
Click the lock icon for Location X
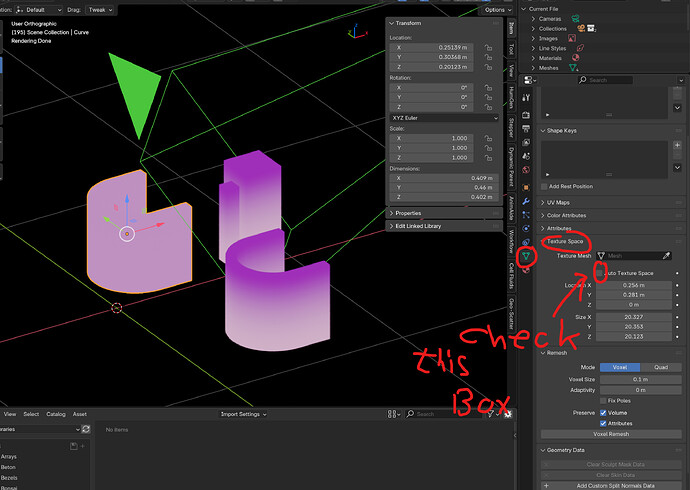488,48
